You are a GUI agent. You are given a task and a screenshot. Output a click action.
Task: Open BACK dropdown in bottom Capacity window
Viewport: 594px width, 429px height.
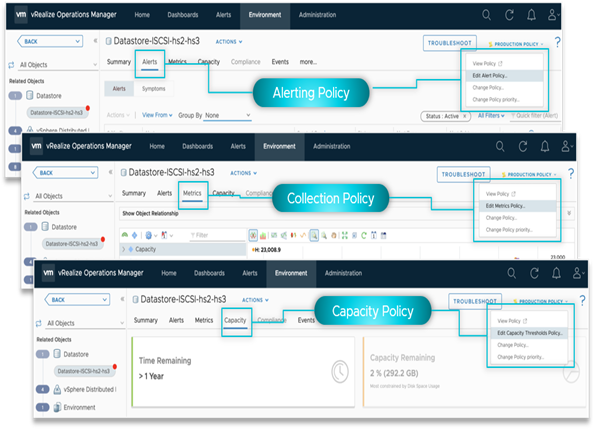pyautogui.click(x=77, y=300)
